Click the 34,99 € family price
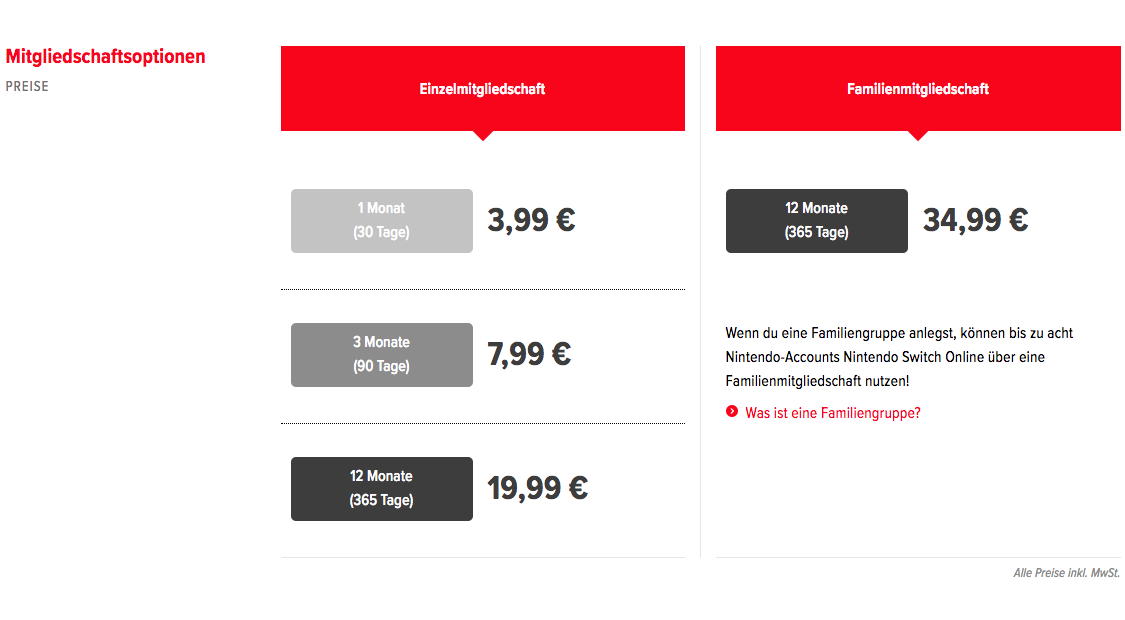1125x620 pixels. (975, 220)
